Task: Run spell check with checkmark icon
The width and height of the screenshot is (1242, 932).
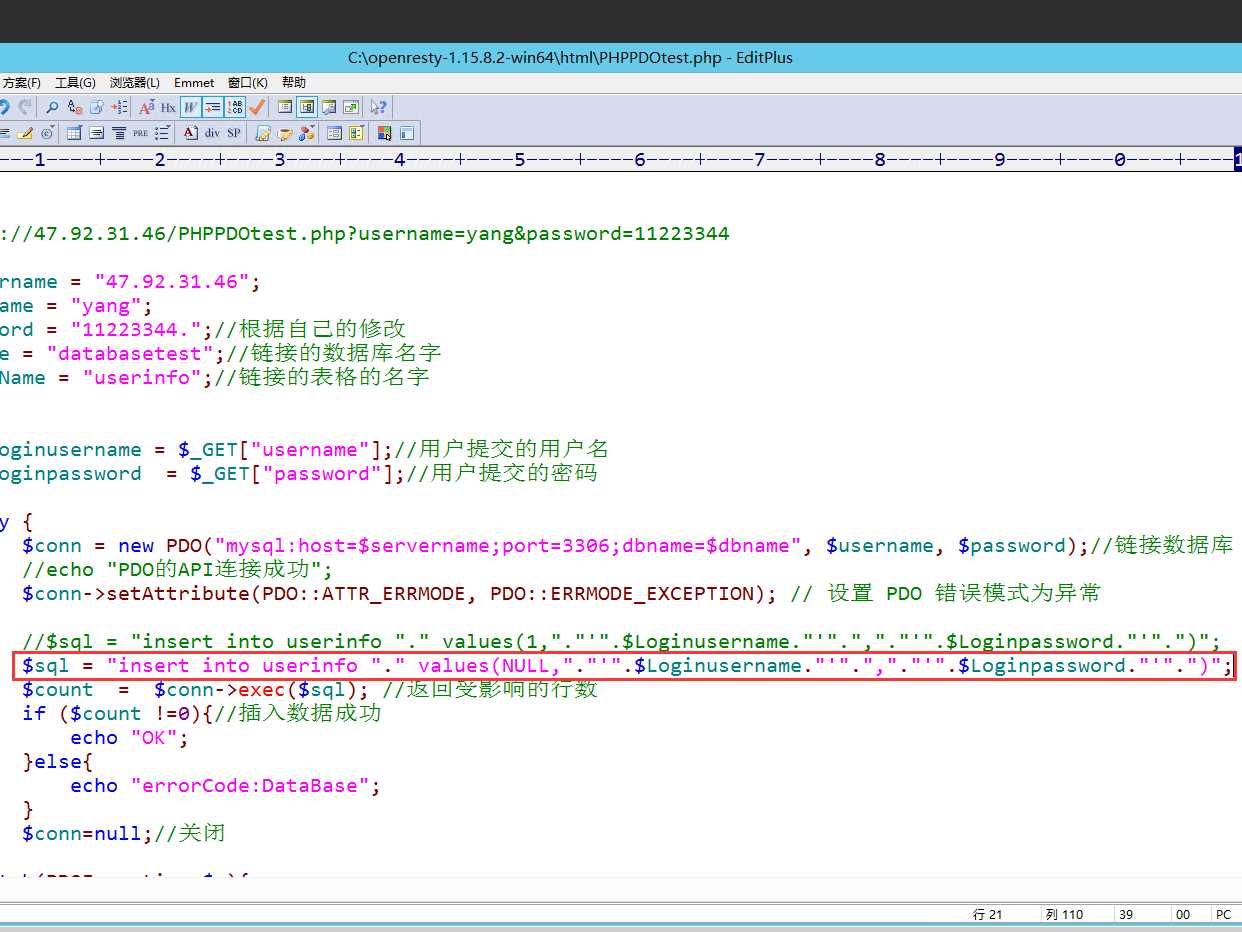Action: 257,107
